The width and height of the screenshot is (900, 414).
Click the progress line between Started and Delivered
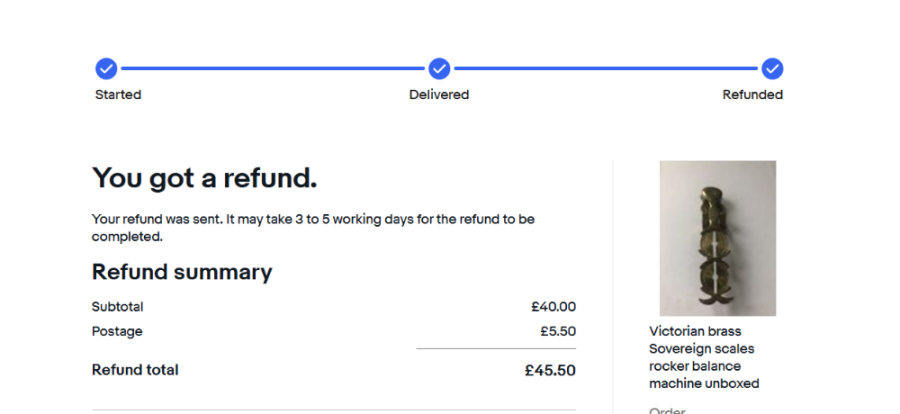click(x=272, y=68)
